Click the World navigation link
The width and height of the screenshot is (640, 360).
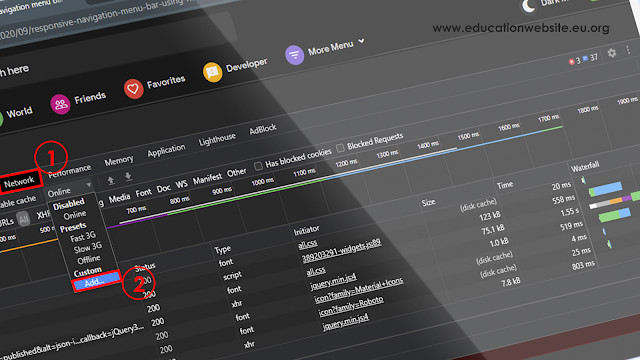click(19, 113)
